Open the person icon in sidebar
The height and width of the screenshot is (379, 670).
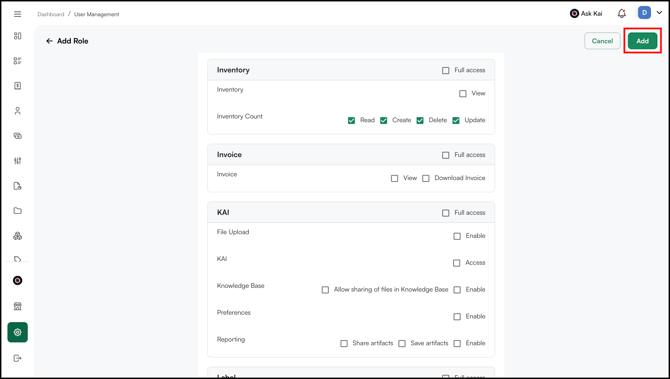[x=18, y=111]
